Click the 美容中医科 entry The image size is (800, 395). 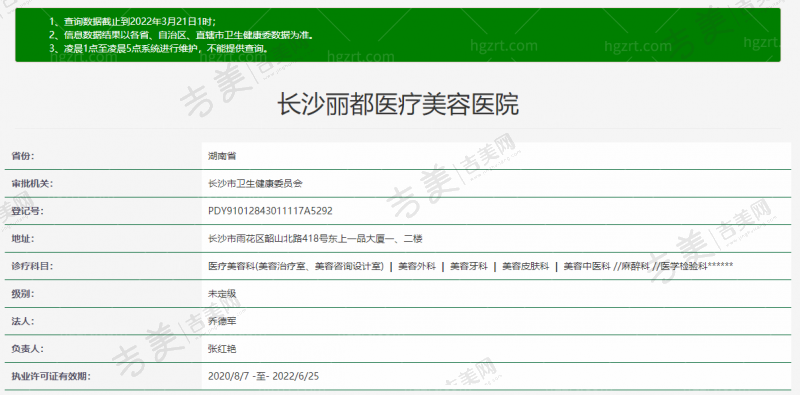tap(587, 266)
